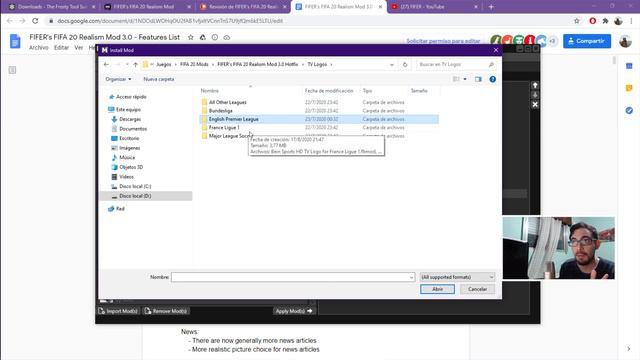Click the search box for TV Logos
The width and height of the screenshot is (640, 360).
tap(456, 64)
